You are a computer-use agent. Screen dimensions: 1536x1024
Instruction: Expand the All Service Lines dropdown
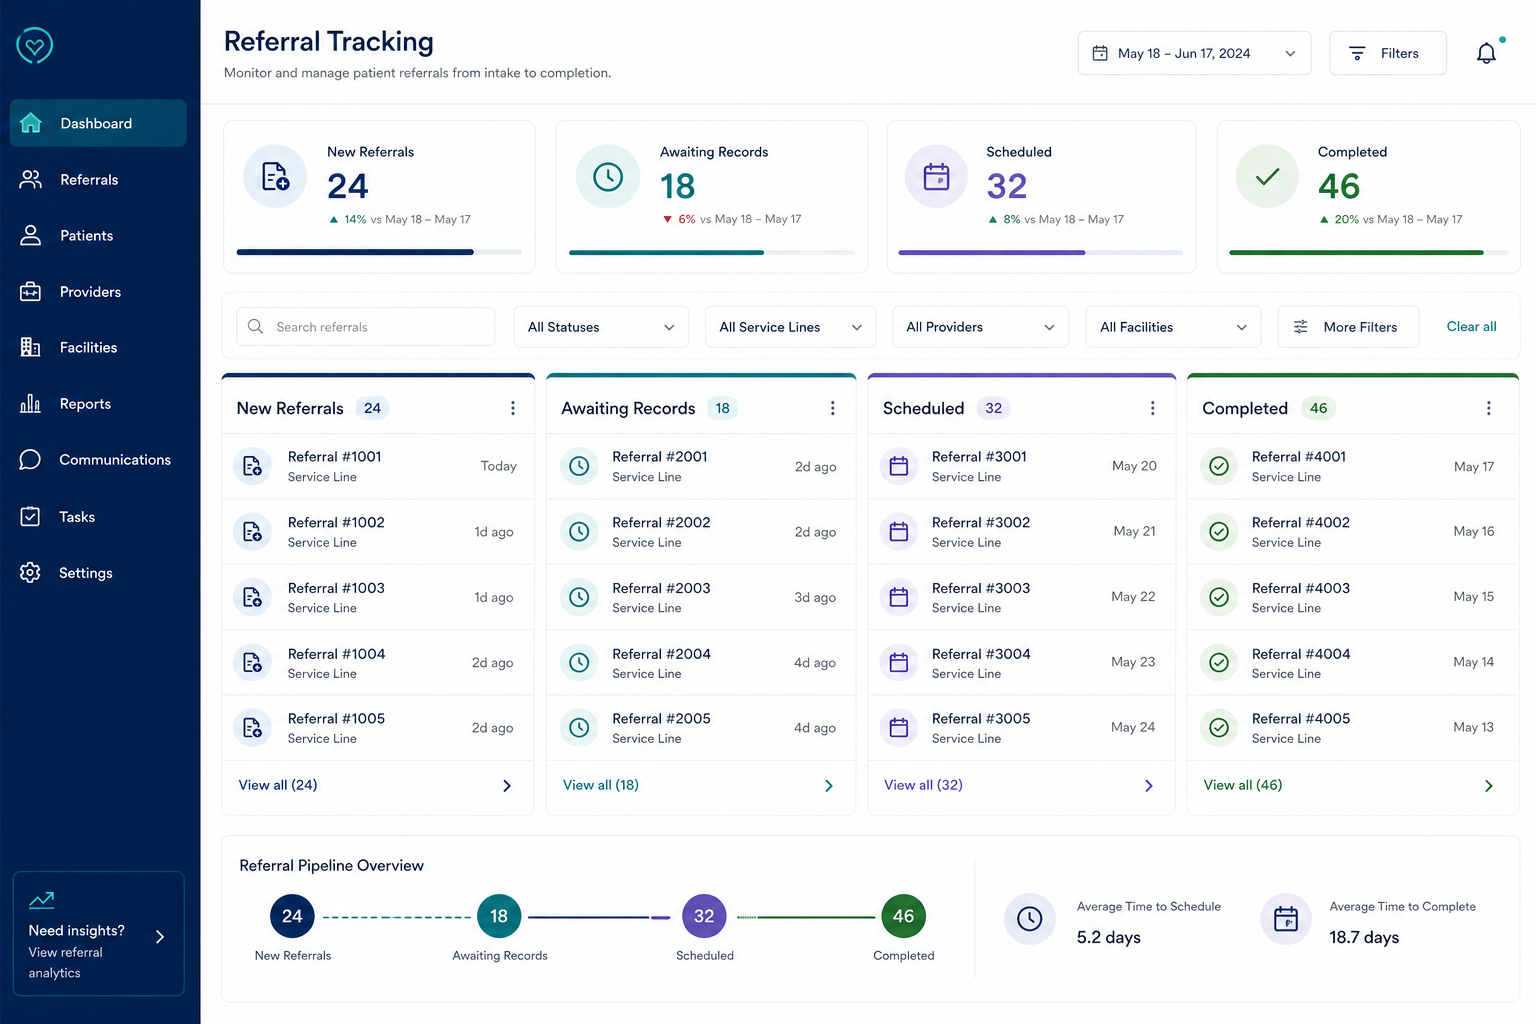click(x=790, y=327)
